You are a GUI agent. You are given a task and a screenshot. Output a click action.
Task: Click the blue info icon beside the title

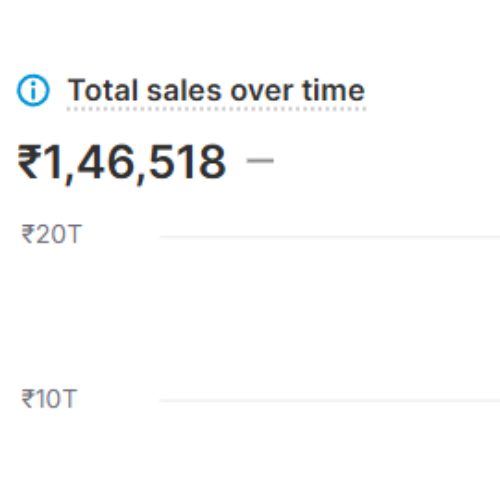pos(33,90)
